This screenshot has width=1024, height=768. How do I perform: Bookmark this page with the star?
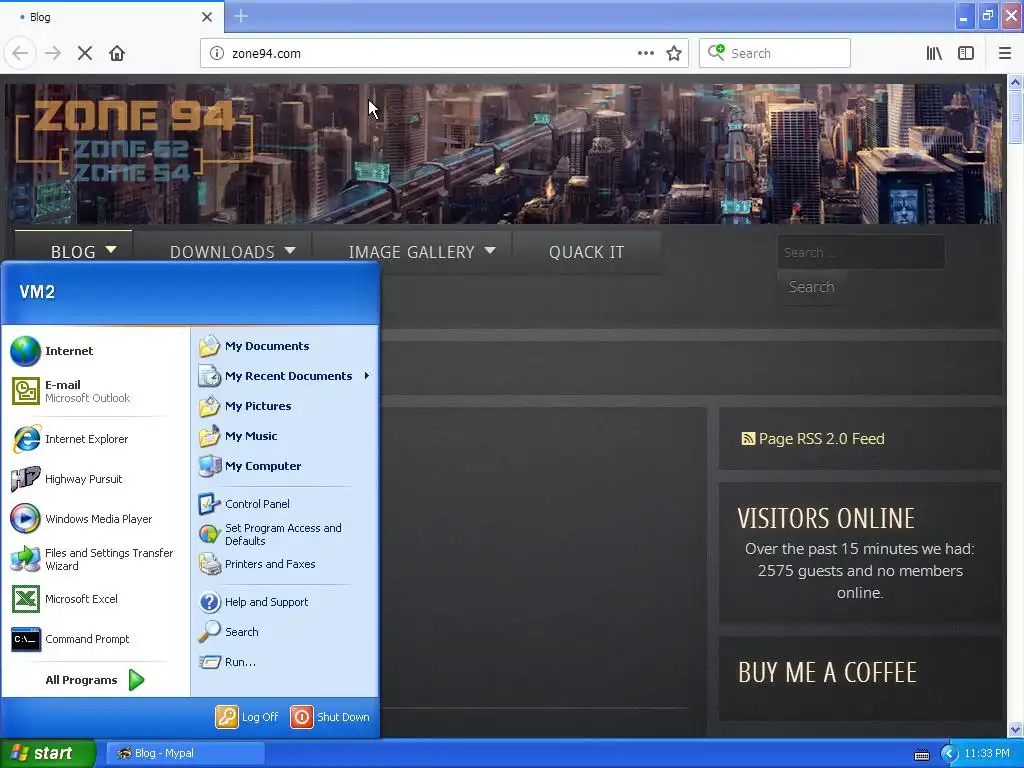tap(674, 54)
